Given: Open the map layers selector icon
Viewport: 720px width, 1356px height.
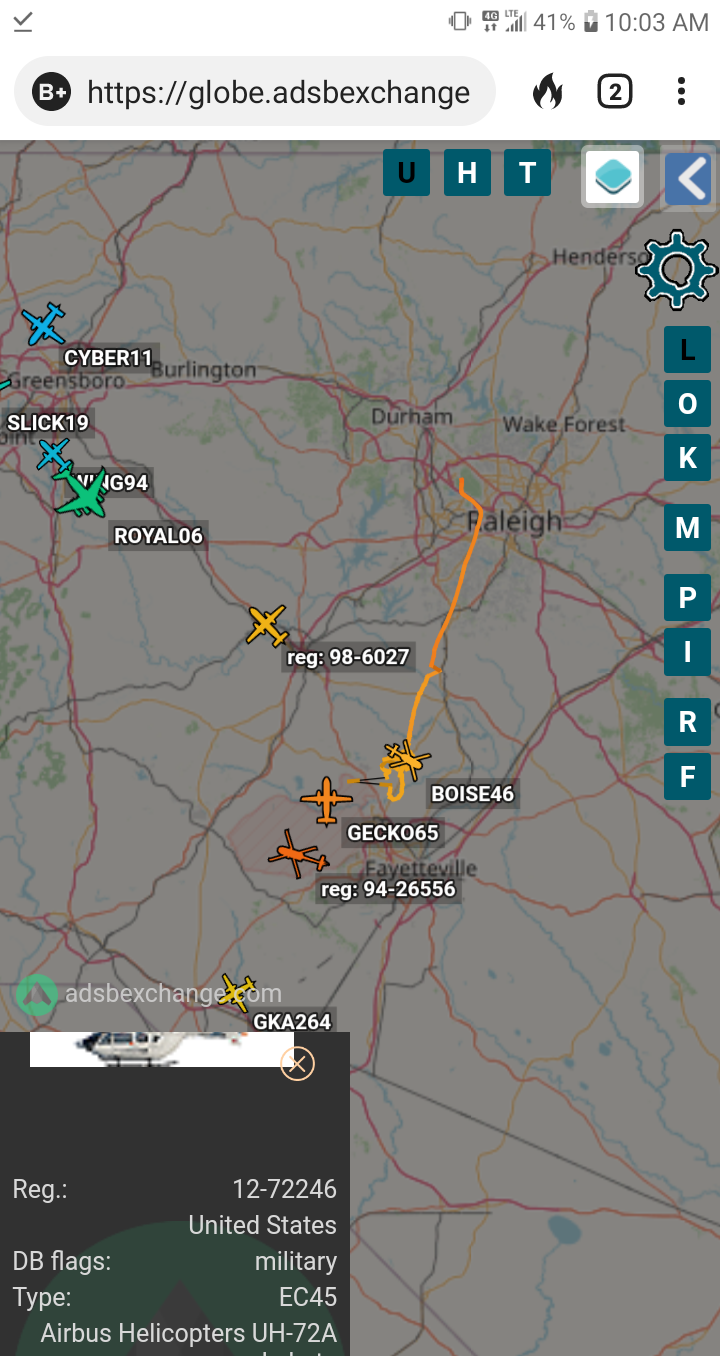Looking at the screenshot, I should (x=612, y=177).
